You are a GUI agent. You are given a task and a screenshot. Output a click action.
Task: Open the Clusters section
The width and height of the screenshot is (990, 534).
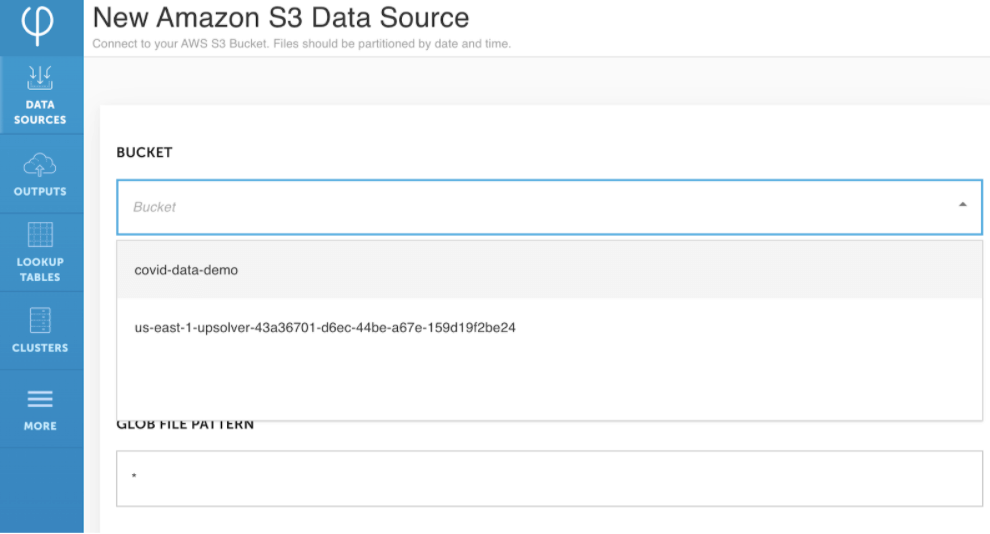(x=41, y=331)
